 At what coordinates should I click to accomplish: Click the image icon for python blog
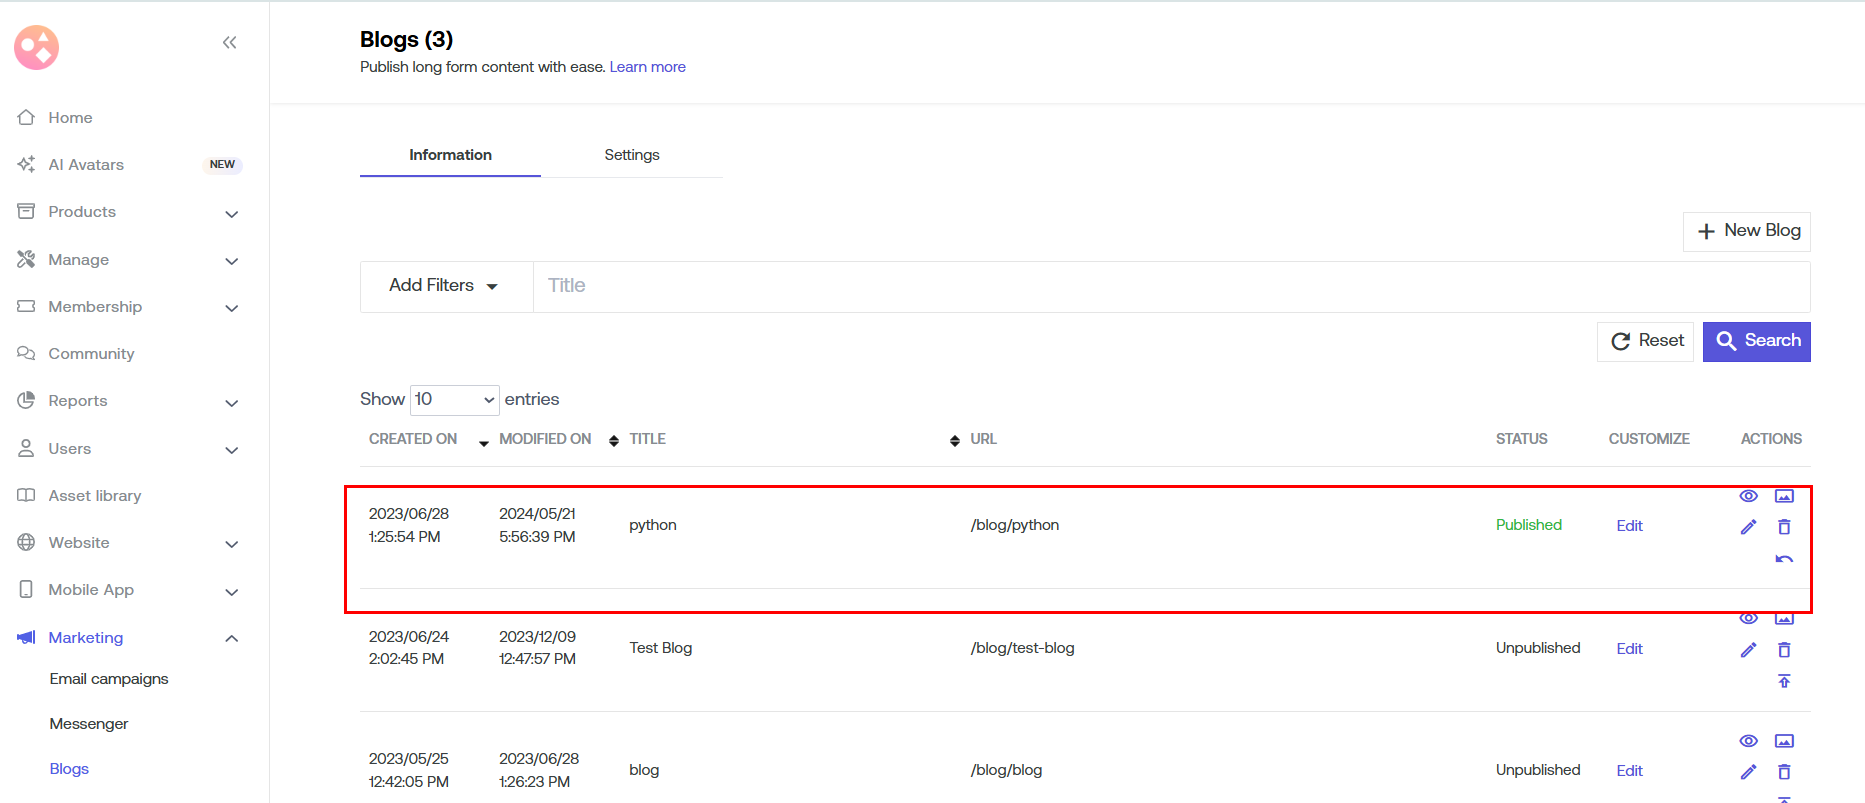pos(1784,496)
